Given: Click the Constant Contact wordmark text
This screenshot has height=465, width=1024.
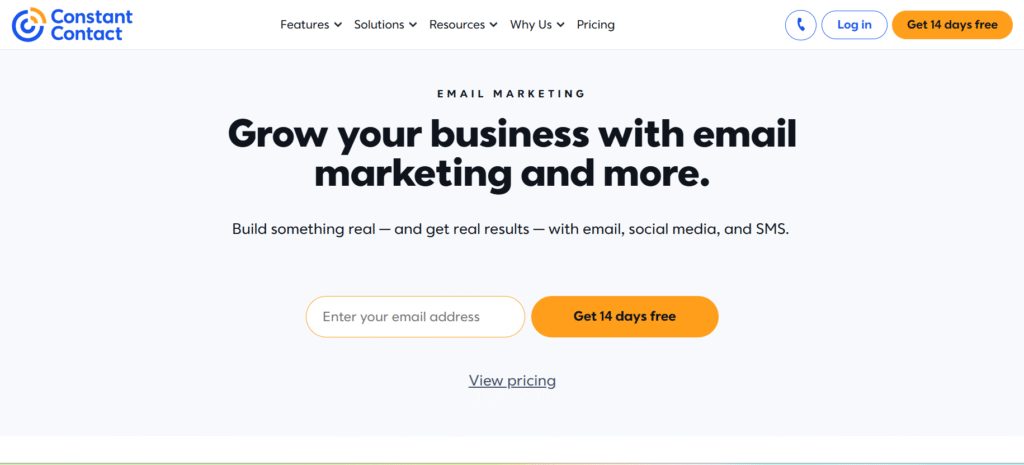Looking at the screenshot, I should pos(89,25).
